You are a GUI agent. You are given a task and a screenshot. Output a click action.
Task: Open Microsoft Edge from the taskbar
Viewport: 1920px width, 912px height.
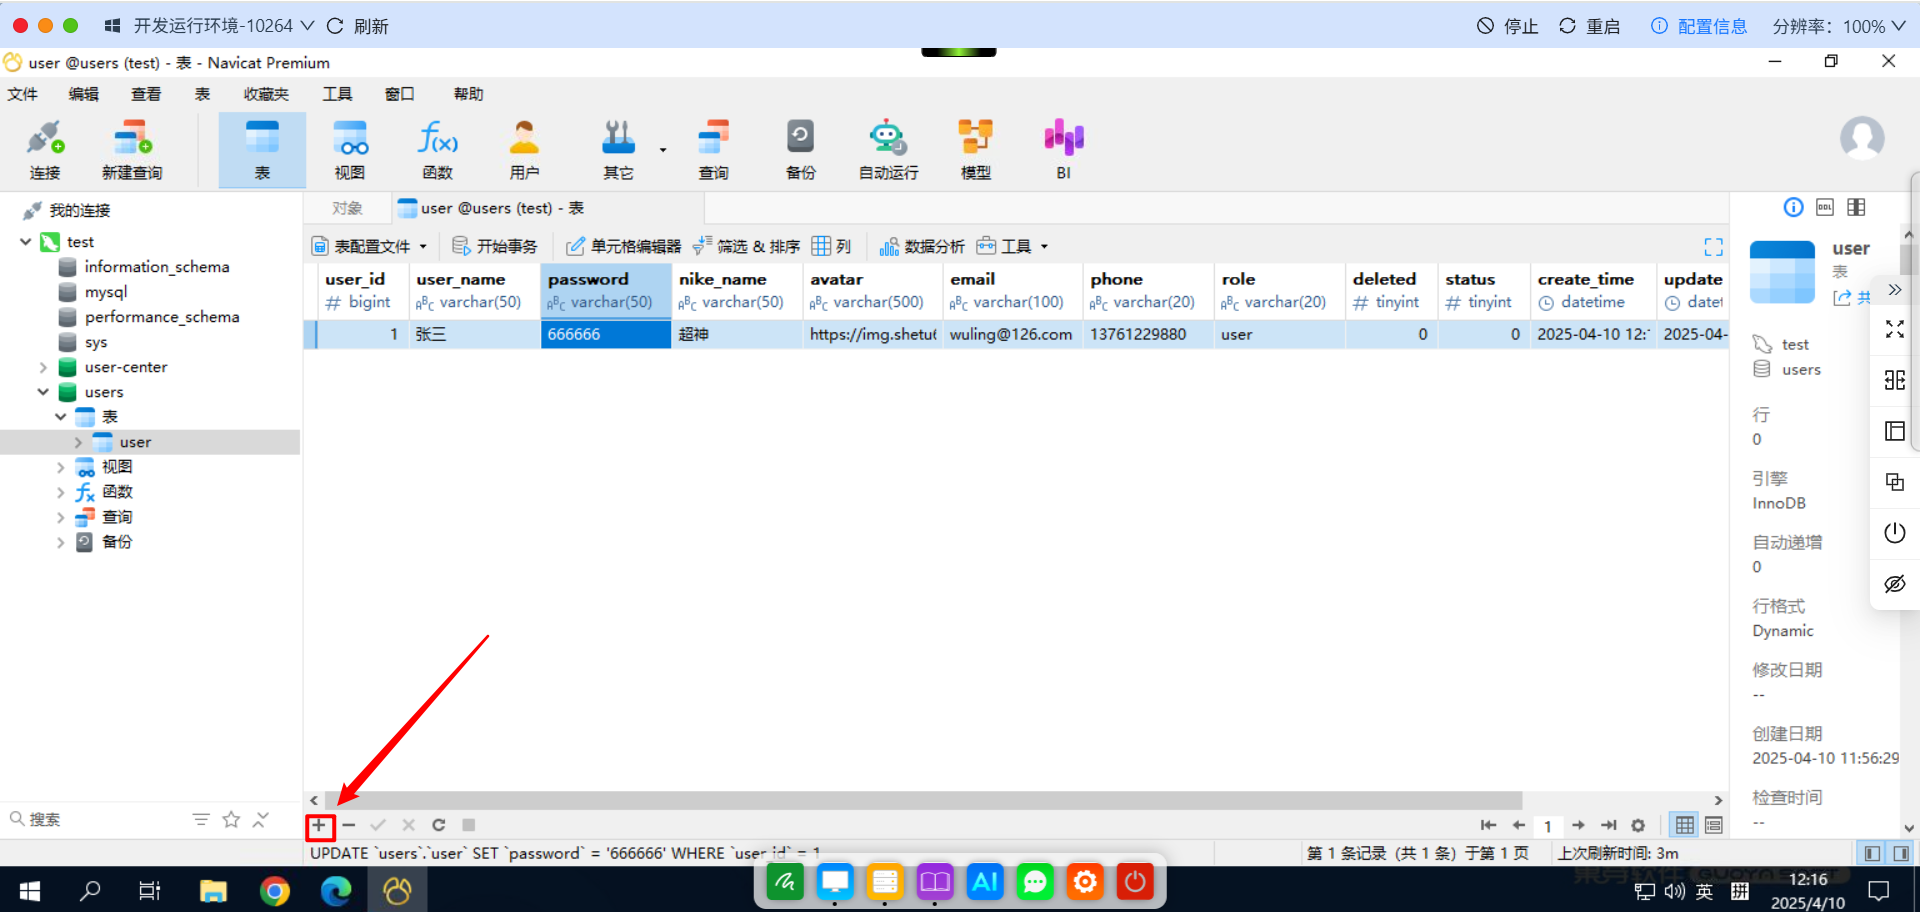336,890
